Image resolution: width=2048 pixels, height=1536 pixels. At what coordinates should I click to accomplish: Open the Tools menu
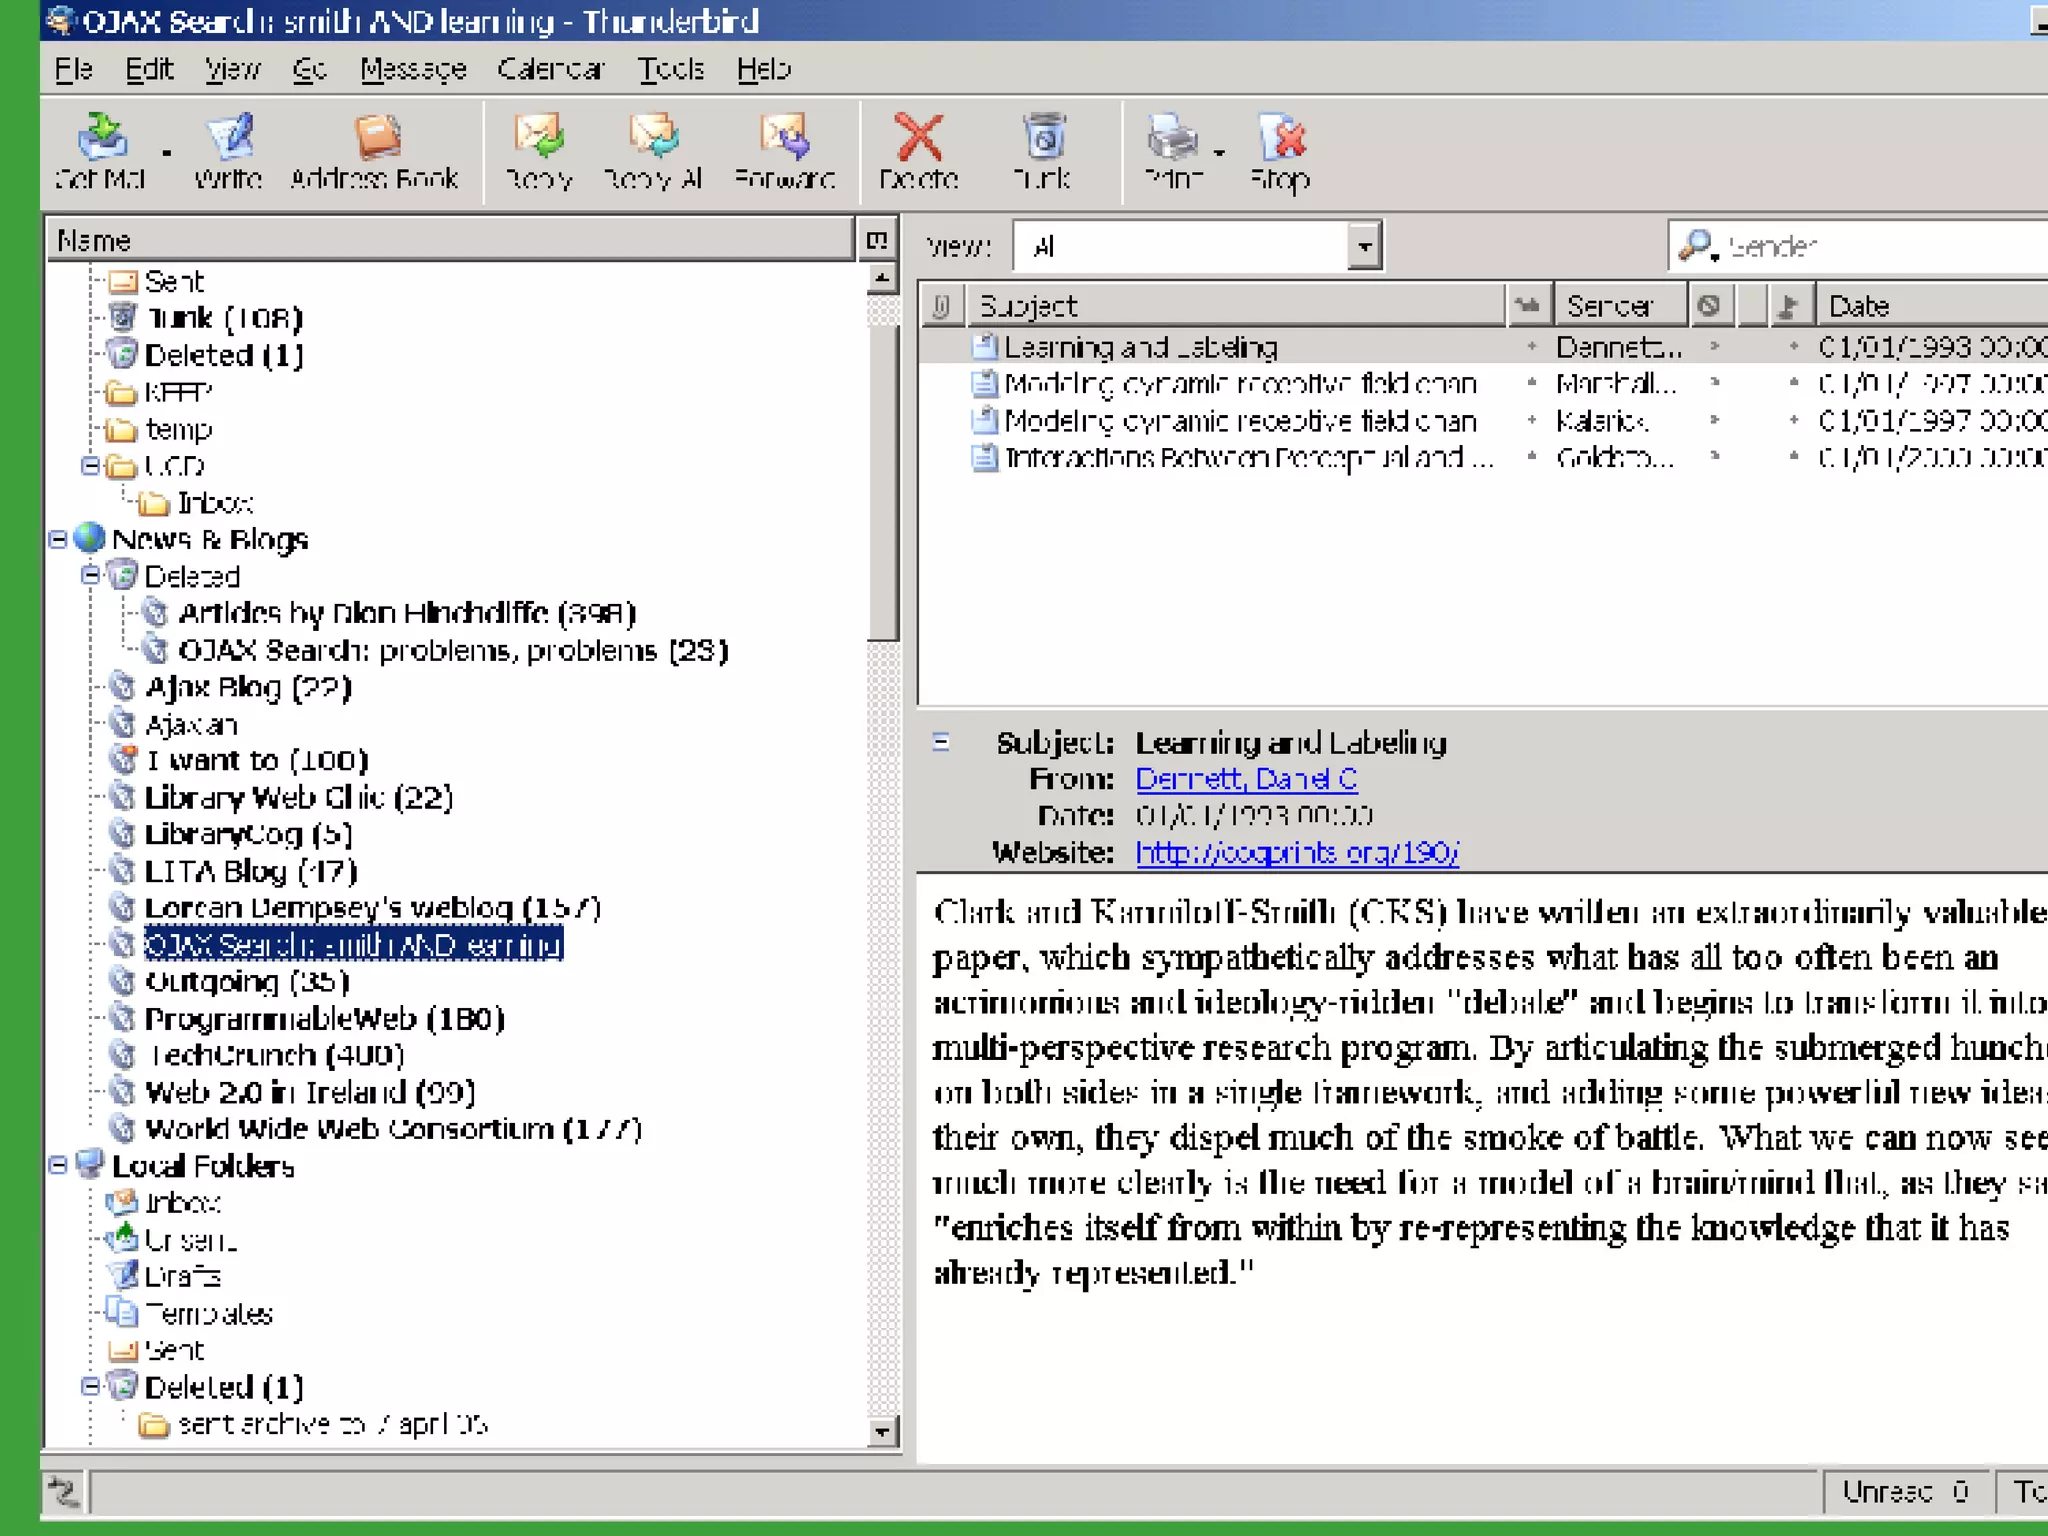click(x=671, y=69)
